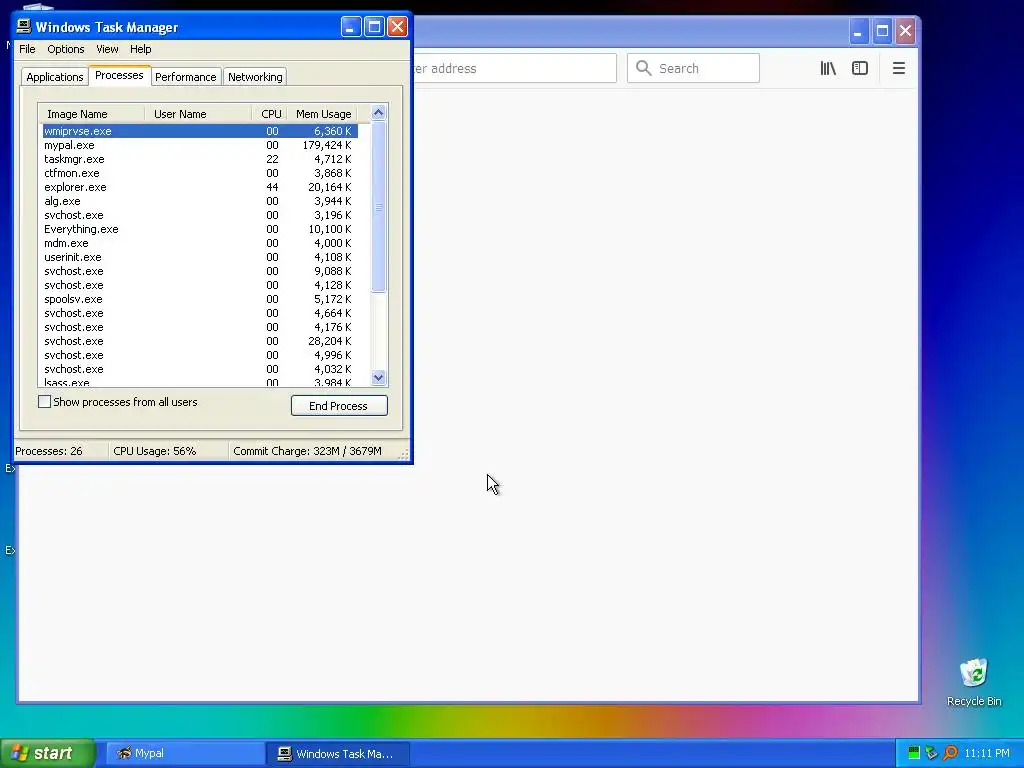
Task: Maximize the Mypal browser window
Action: (x=882, y=31)
